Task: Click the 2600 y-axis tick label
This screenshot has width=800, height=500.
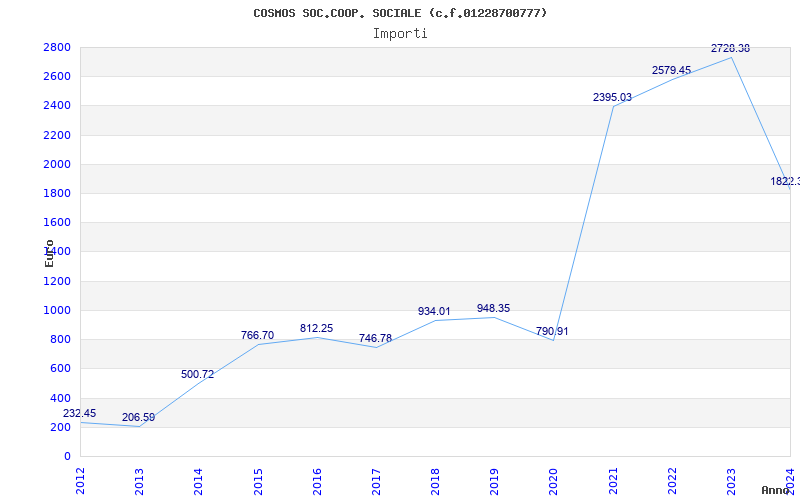Action: tap(57, 77)
